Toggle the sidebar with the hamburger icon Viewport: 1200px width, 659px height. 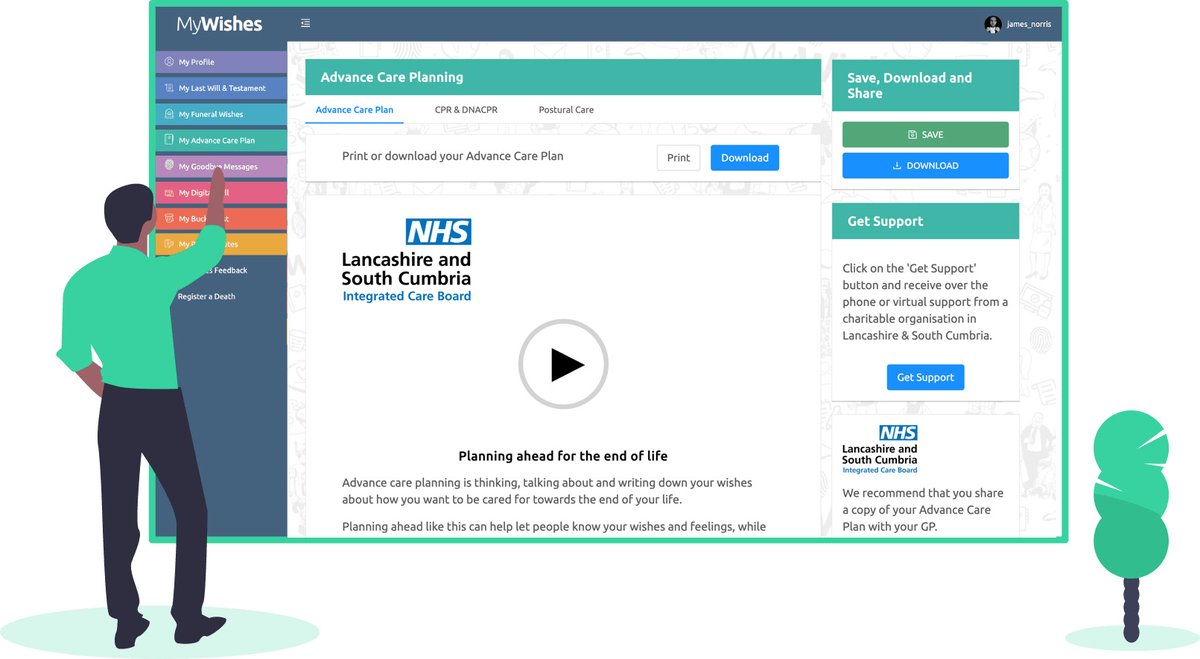click(x=305, y=24)
